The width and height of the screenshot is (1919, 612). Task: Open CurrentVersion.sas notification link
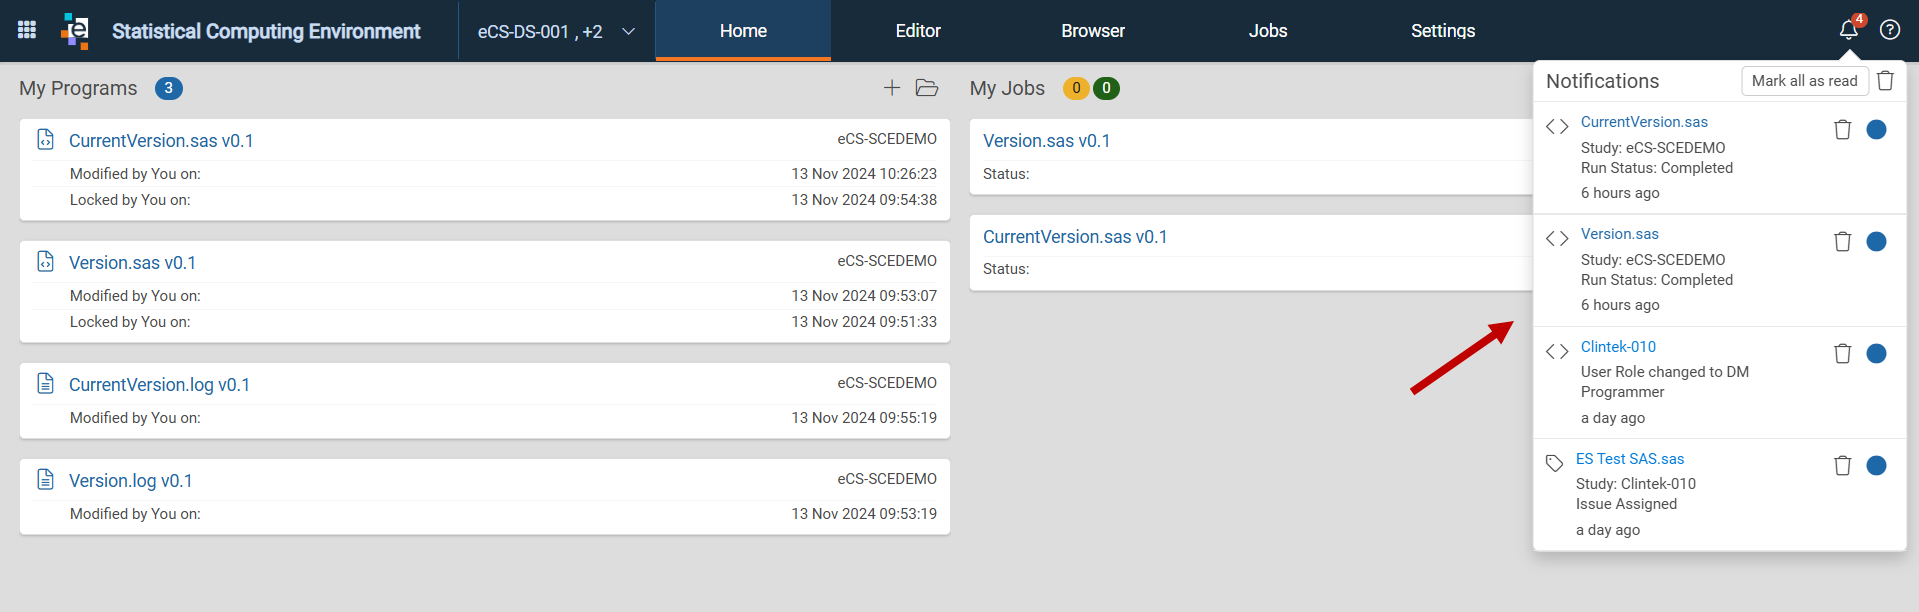(1644, 122)
